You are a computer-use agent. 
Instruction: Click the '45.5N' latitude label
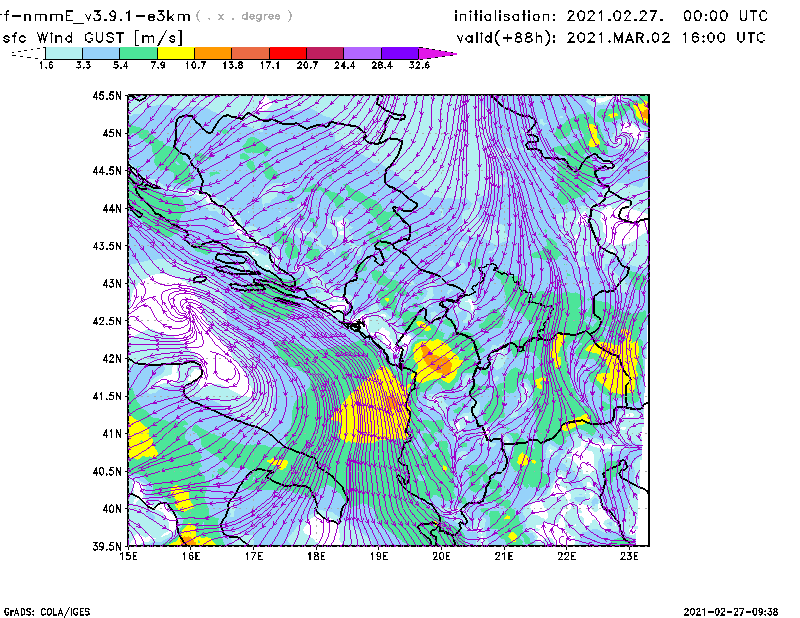pyautogui.click(x=107, y=95)
